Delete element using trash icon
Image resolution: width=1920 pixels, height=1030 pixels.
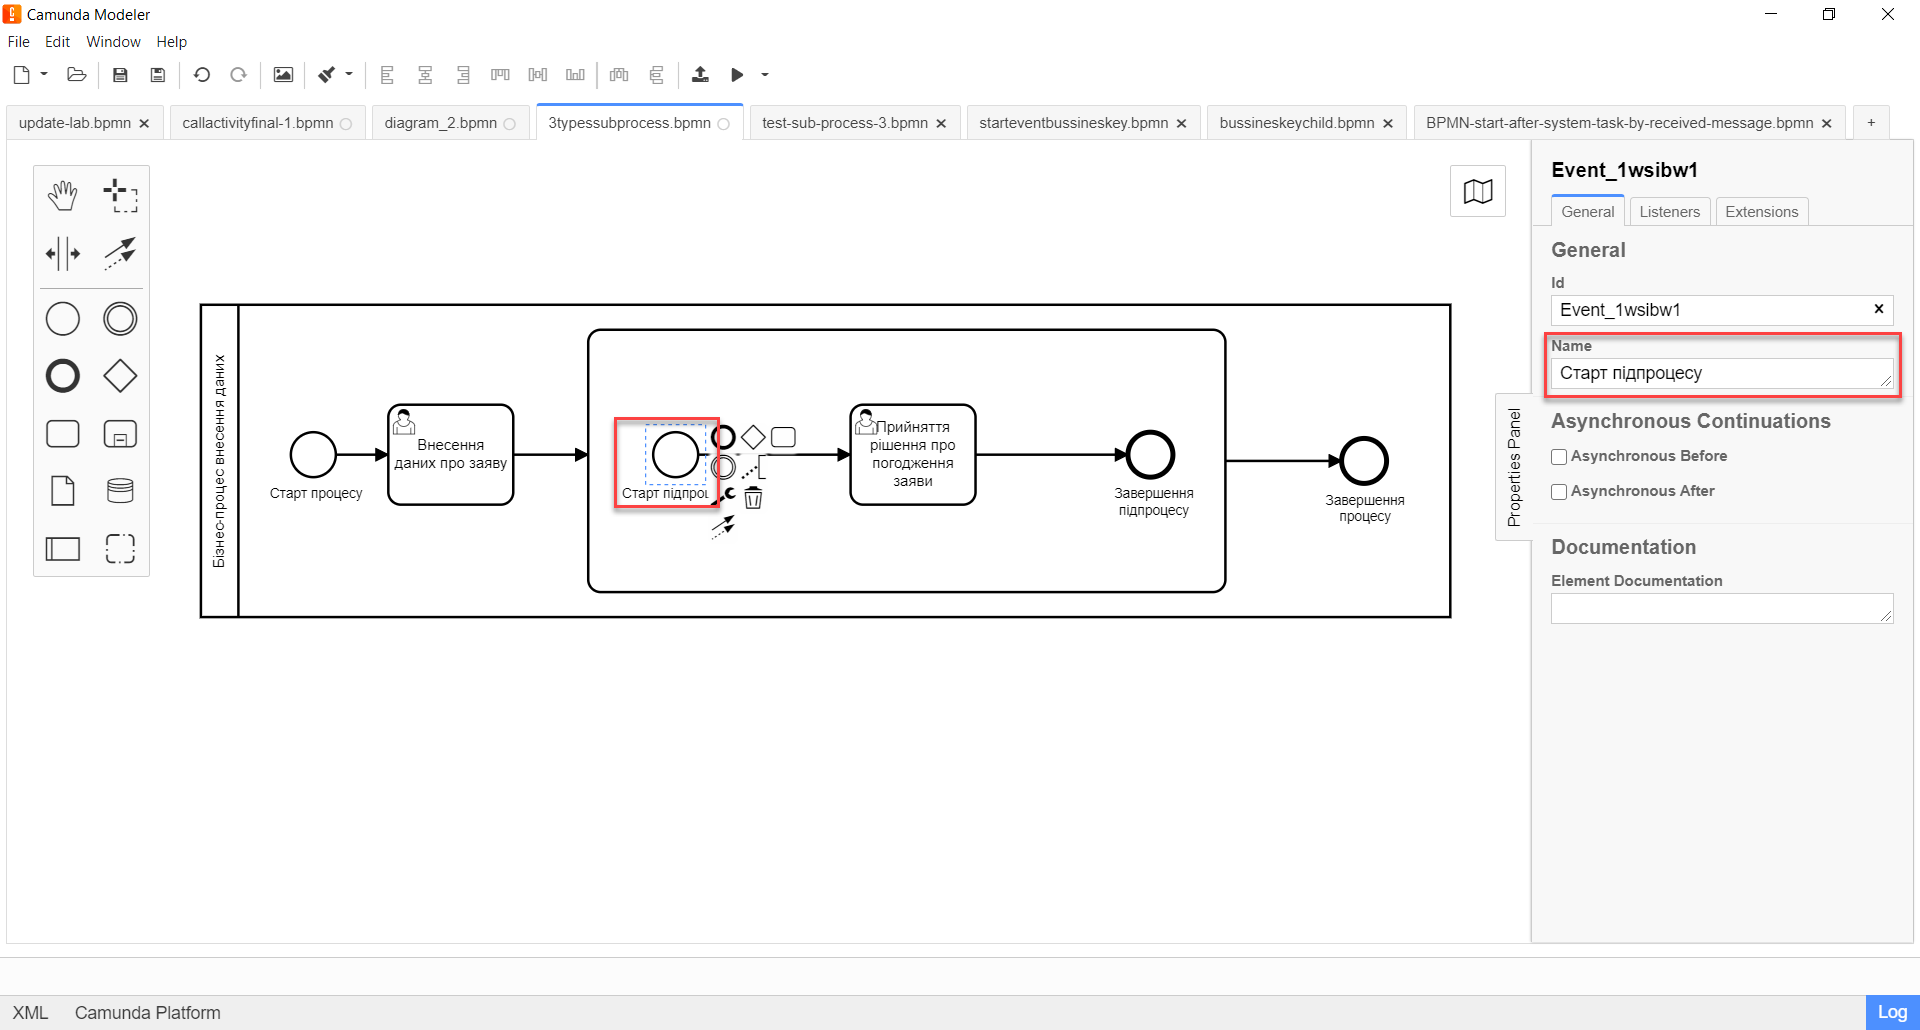[x=753, y=498]
